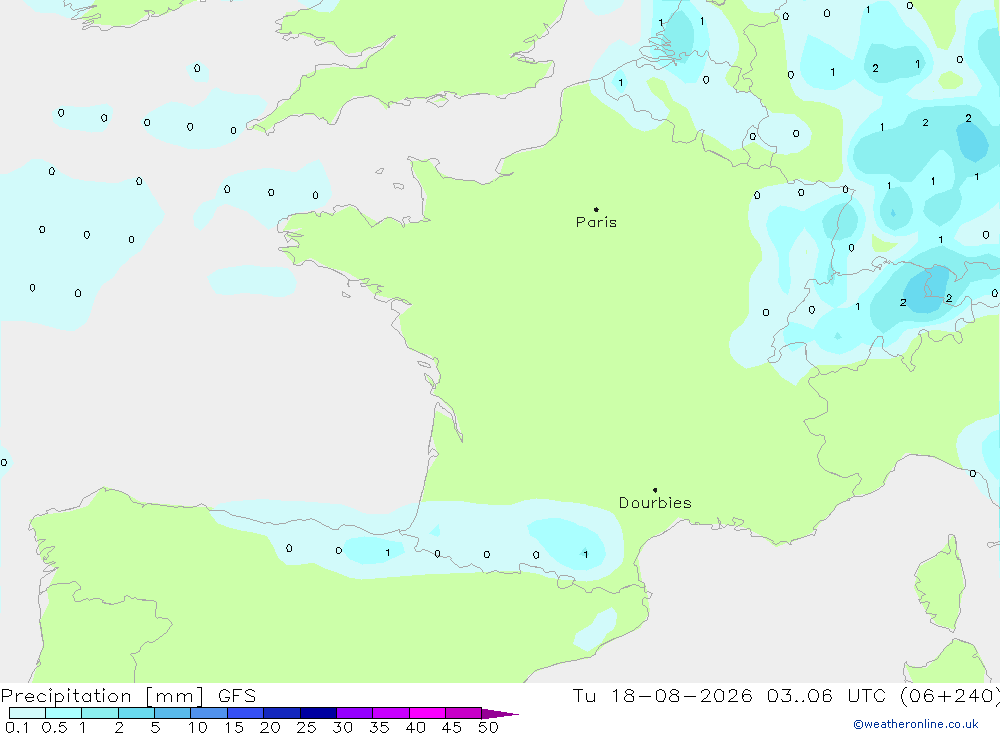Choose the 40–45 mm magenta swatch
Image resolution: width=1000 pixels, height=733 pixels.
pos(427,713)
